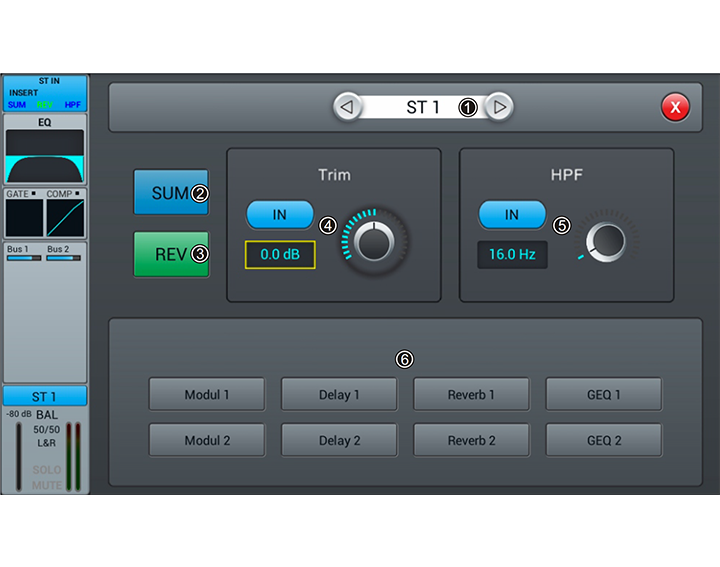Select the 16.0 Hz HPF value field
This screenshot has height=567, width=720.
pyautogui.click(x=512, y=255)
